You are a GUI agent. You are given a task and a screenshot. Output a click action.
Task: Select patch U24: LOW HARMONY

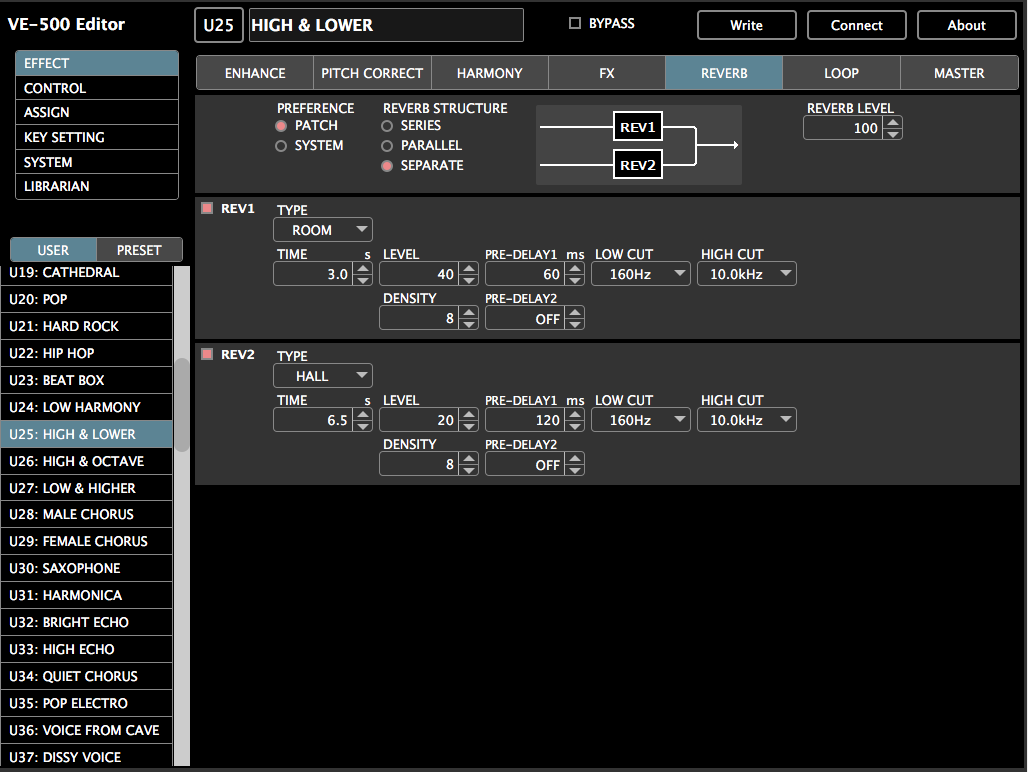[x=87, y=407]
